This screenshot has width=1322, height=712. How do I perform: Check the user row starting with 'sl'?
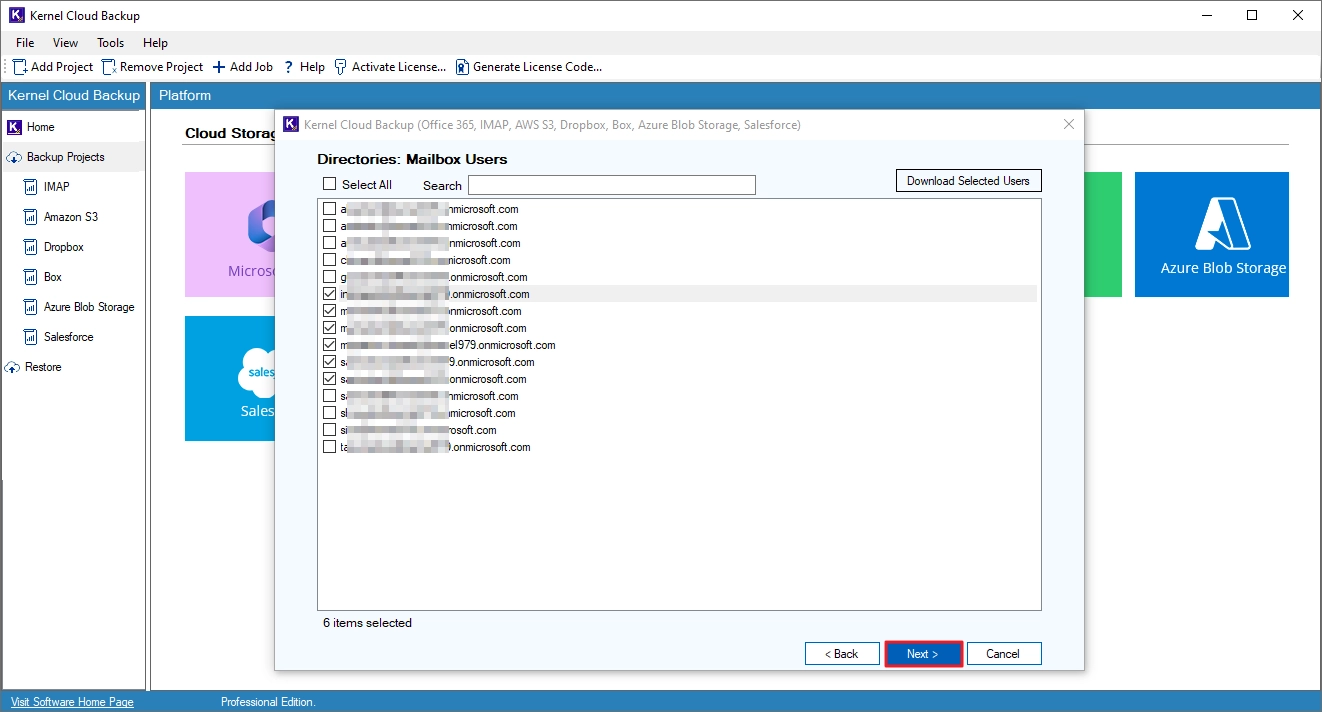pos(329,413)
